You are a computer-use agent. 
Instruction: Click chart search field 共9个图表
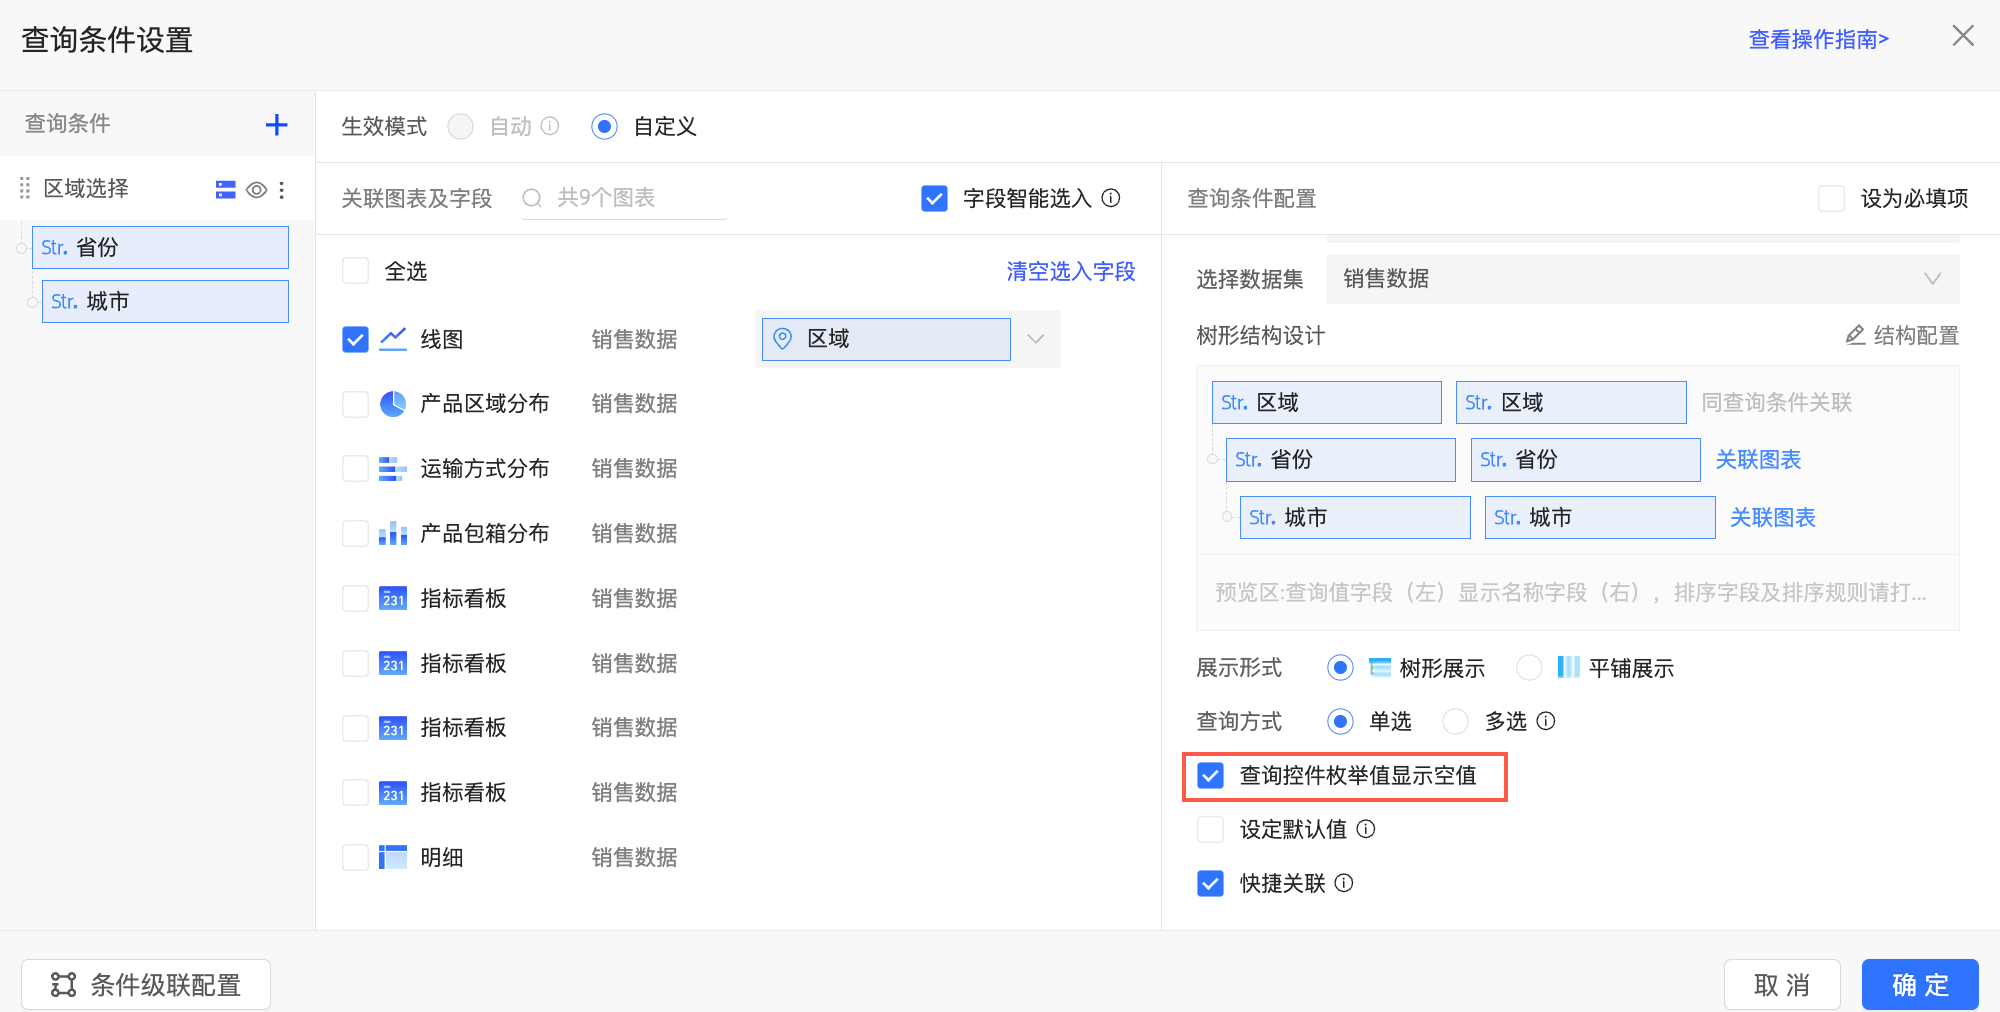point(624,198)
